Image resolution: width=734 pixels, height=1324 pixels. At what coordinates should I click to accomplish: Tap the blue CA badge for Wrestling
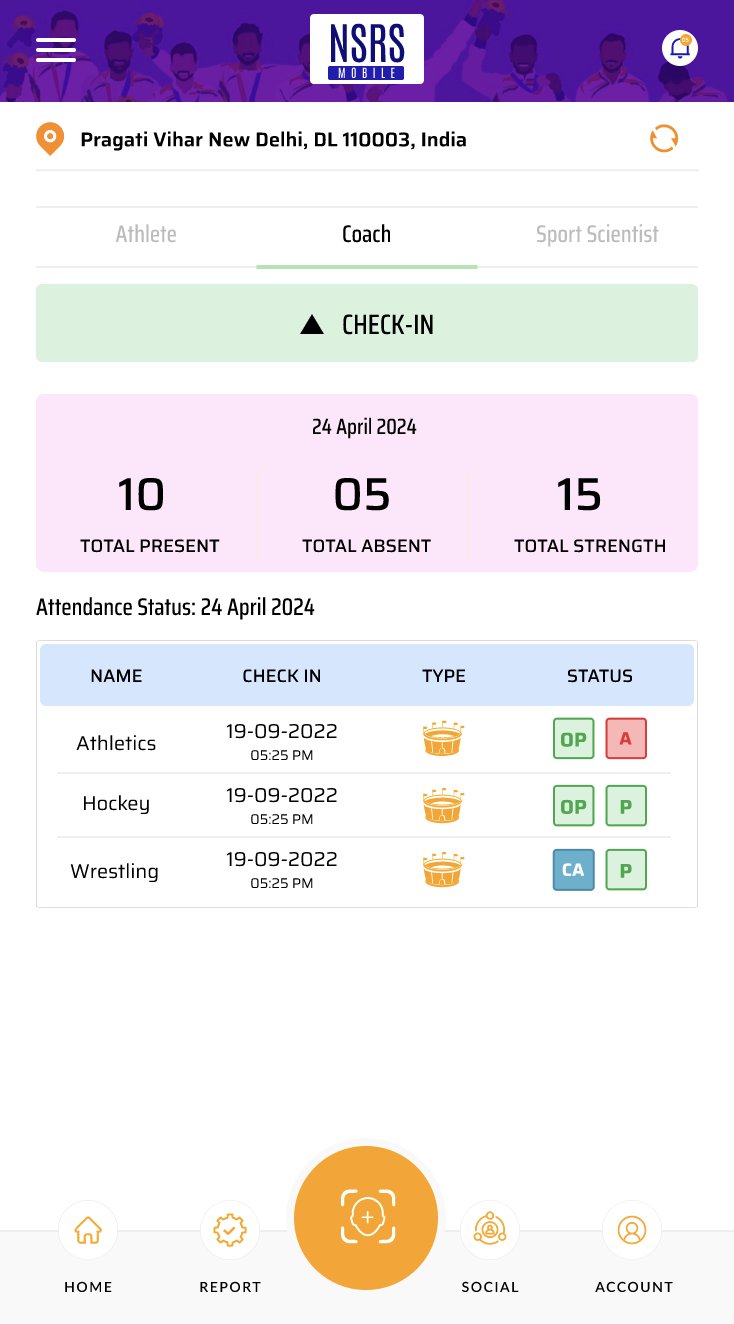pos(573,870)
